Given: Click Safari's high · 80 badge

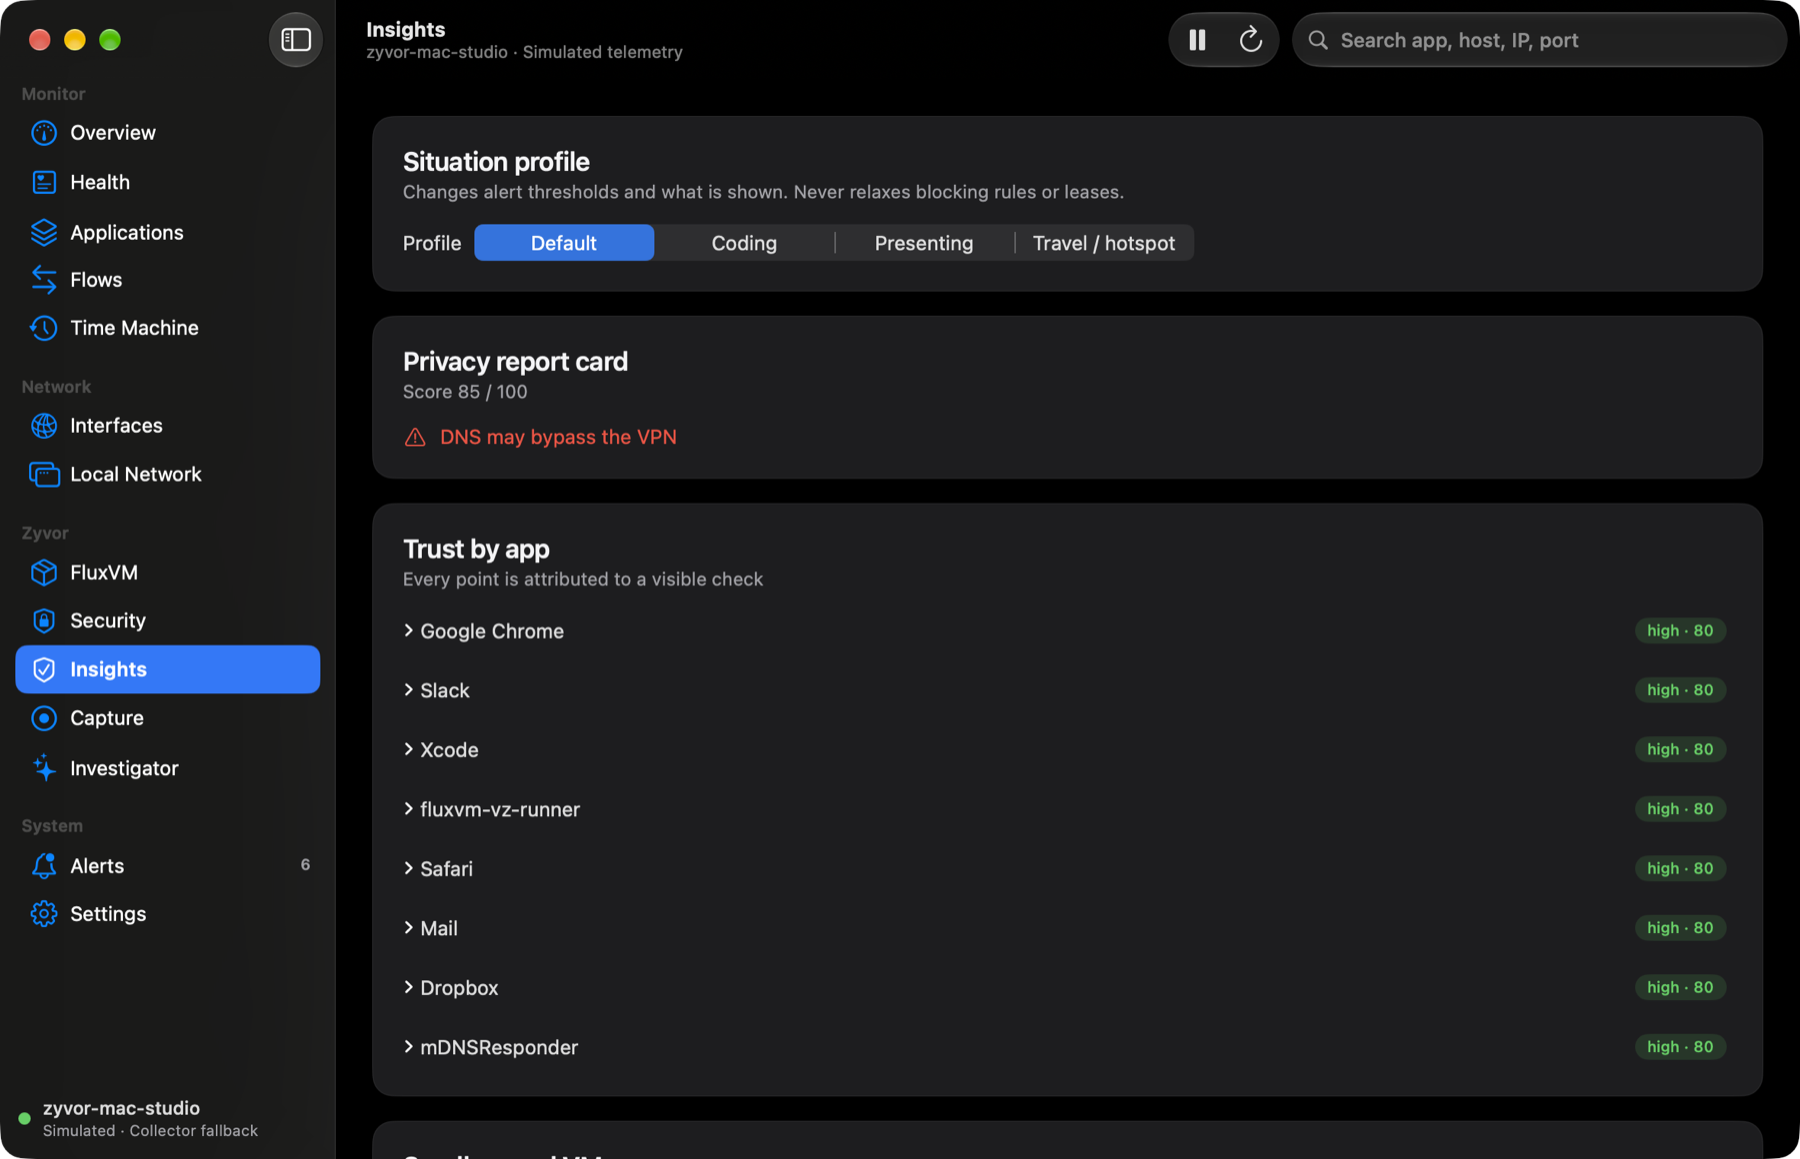Looking at the screenshot, I should [1680, 869].
